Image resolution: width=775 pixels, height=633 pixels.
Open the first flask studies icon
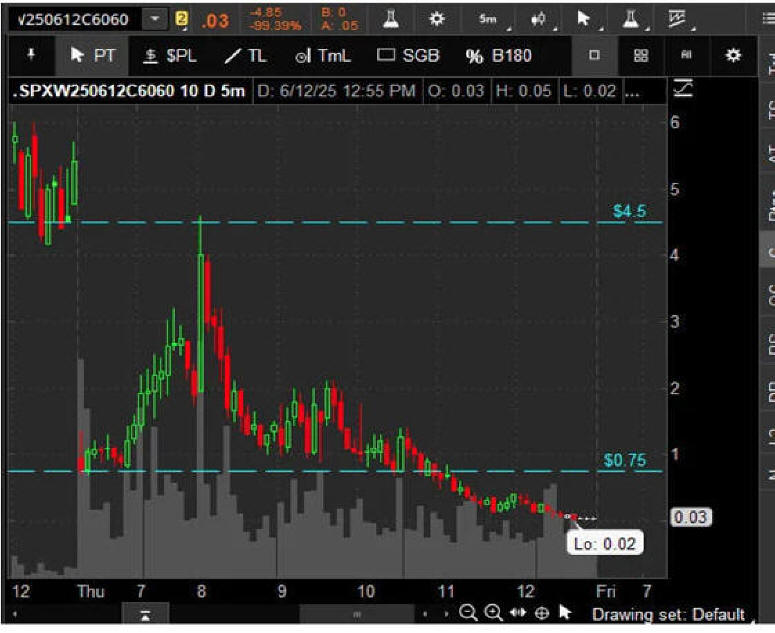[391, 19]
